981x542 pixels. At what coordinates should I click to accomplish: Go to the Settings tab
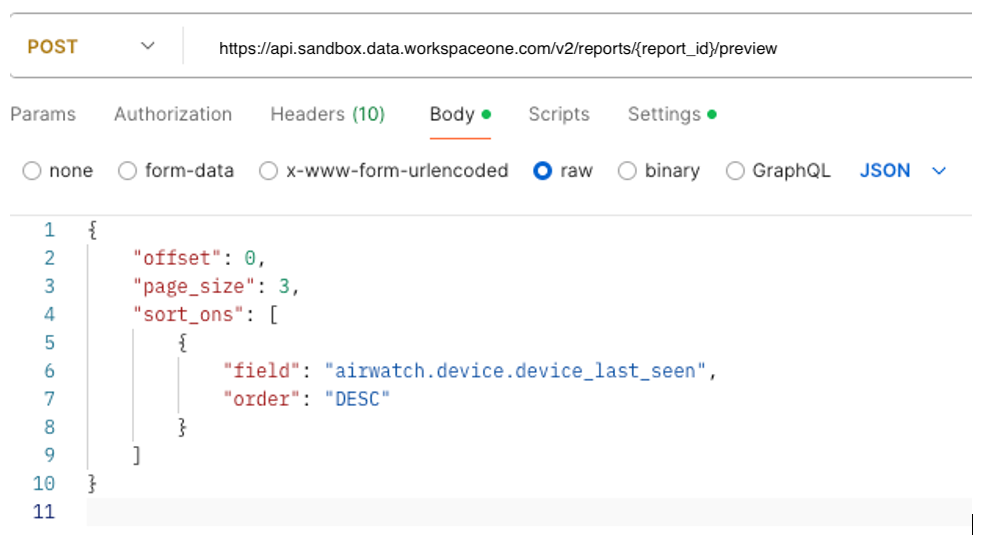(664, 114)
